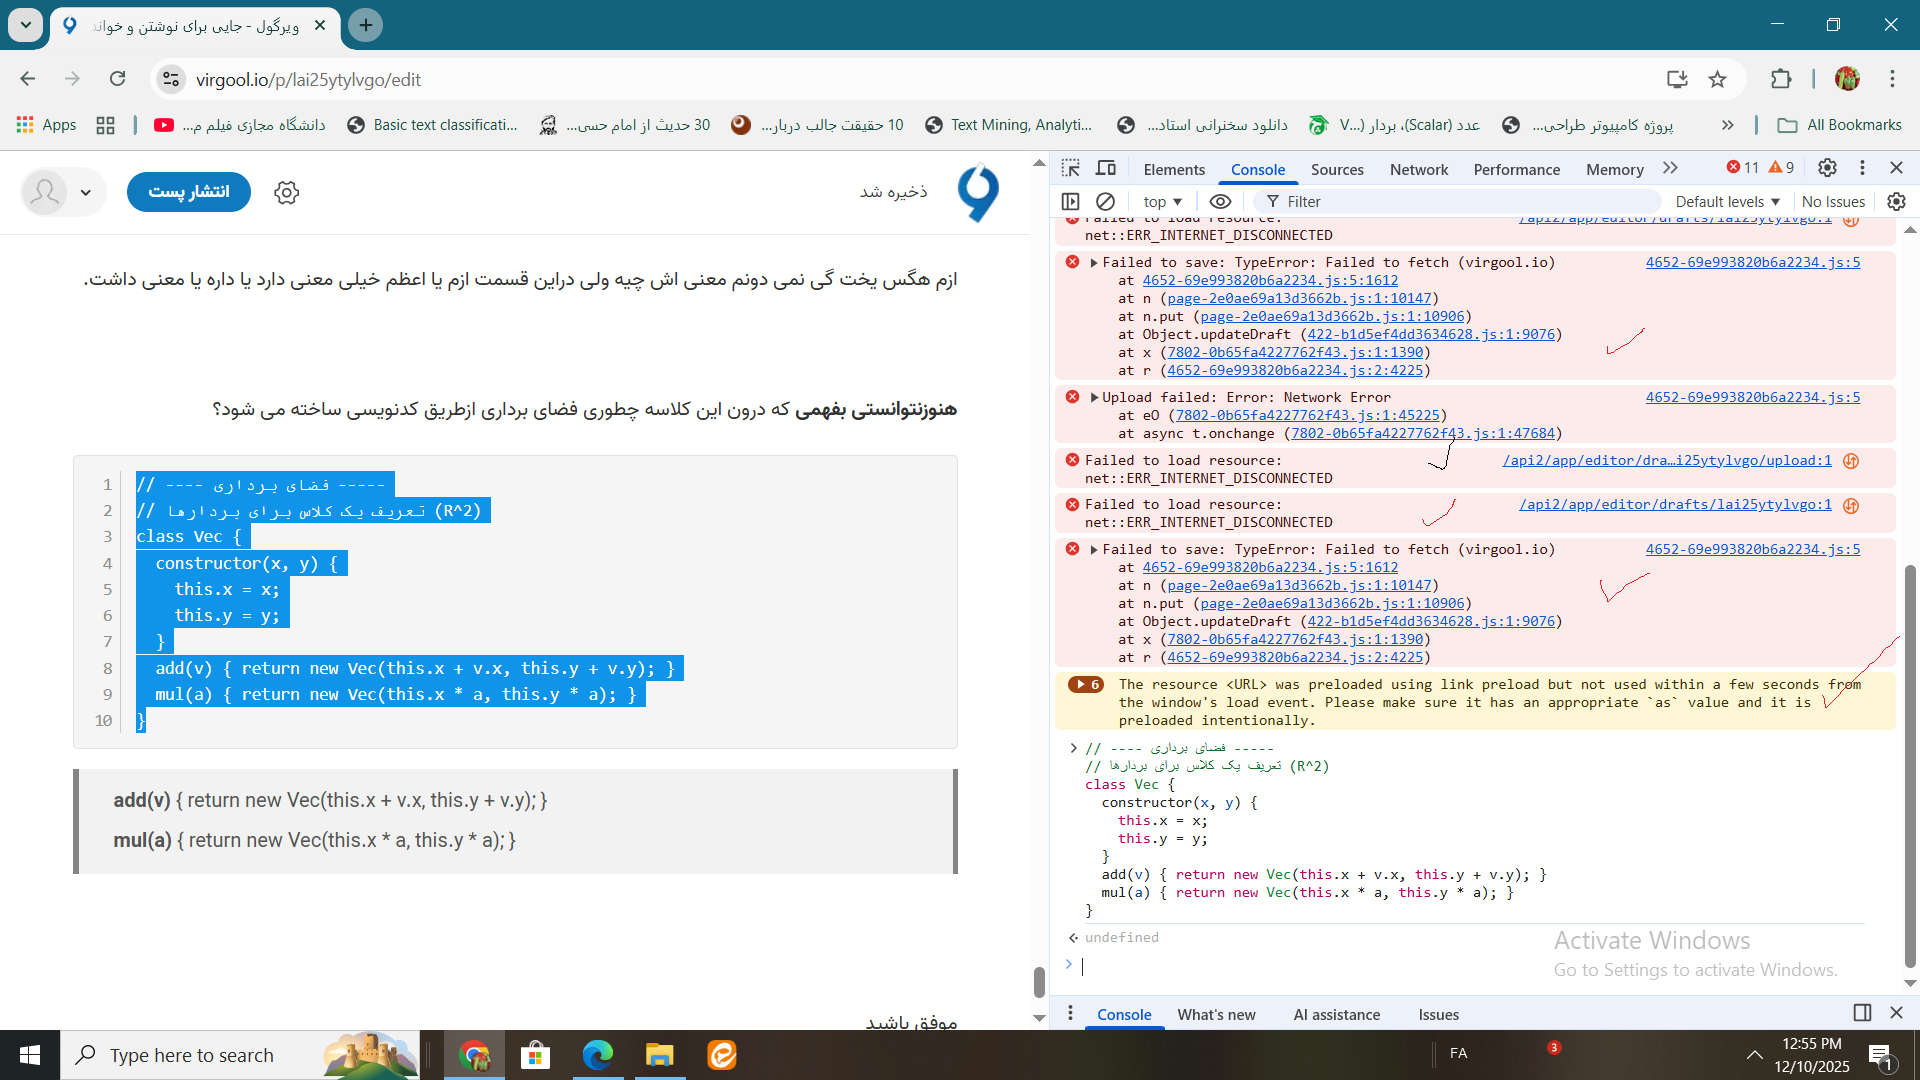The image size is (1920, 1080).
Task: Expand the Upload failed error message
Action: [1094, 397]
